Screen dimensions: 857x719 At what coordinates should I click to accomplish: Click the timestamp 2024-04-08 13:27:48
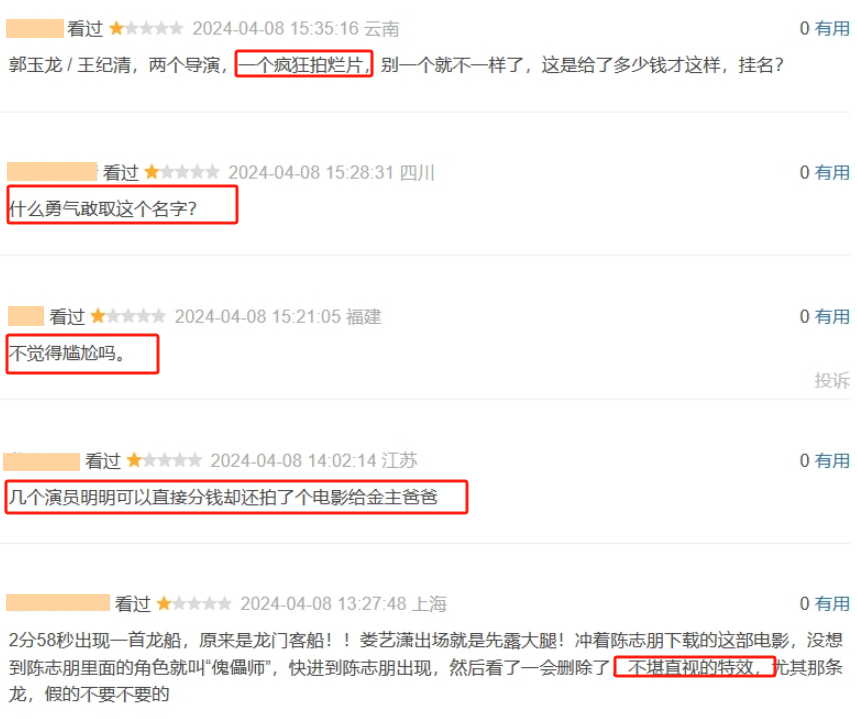pyautogui.click(x=324, y=604)
